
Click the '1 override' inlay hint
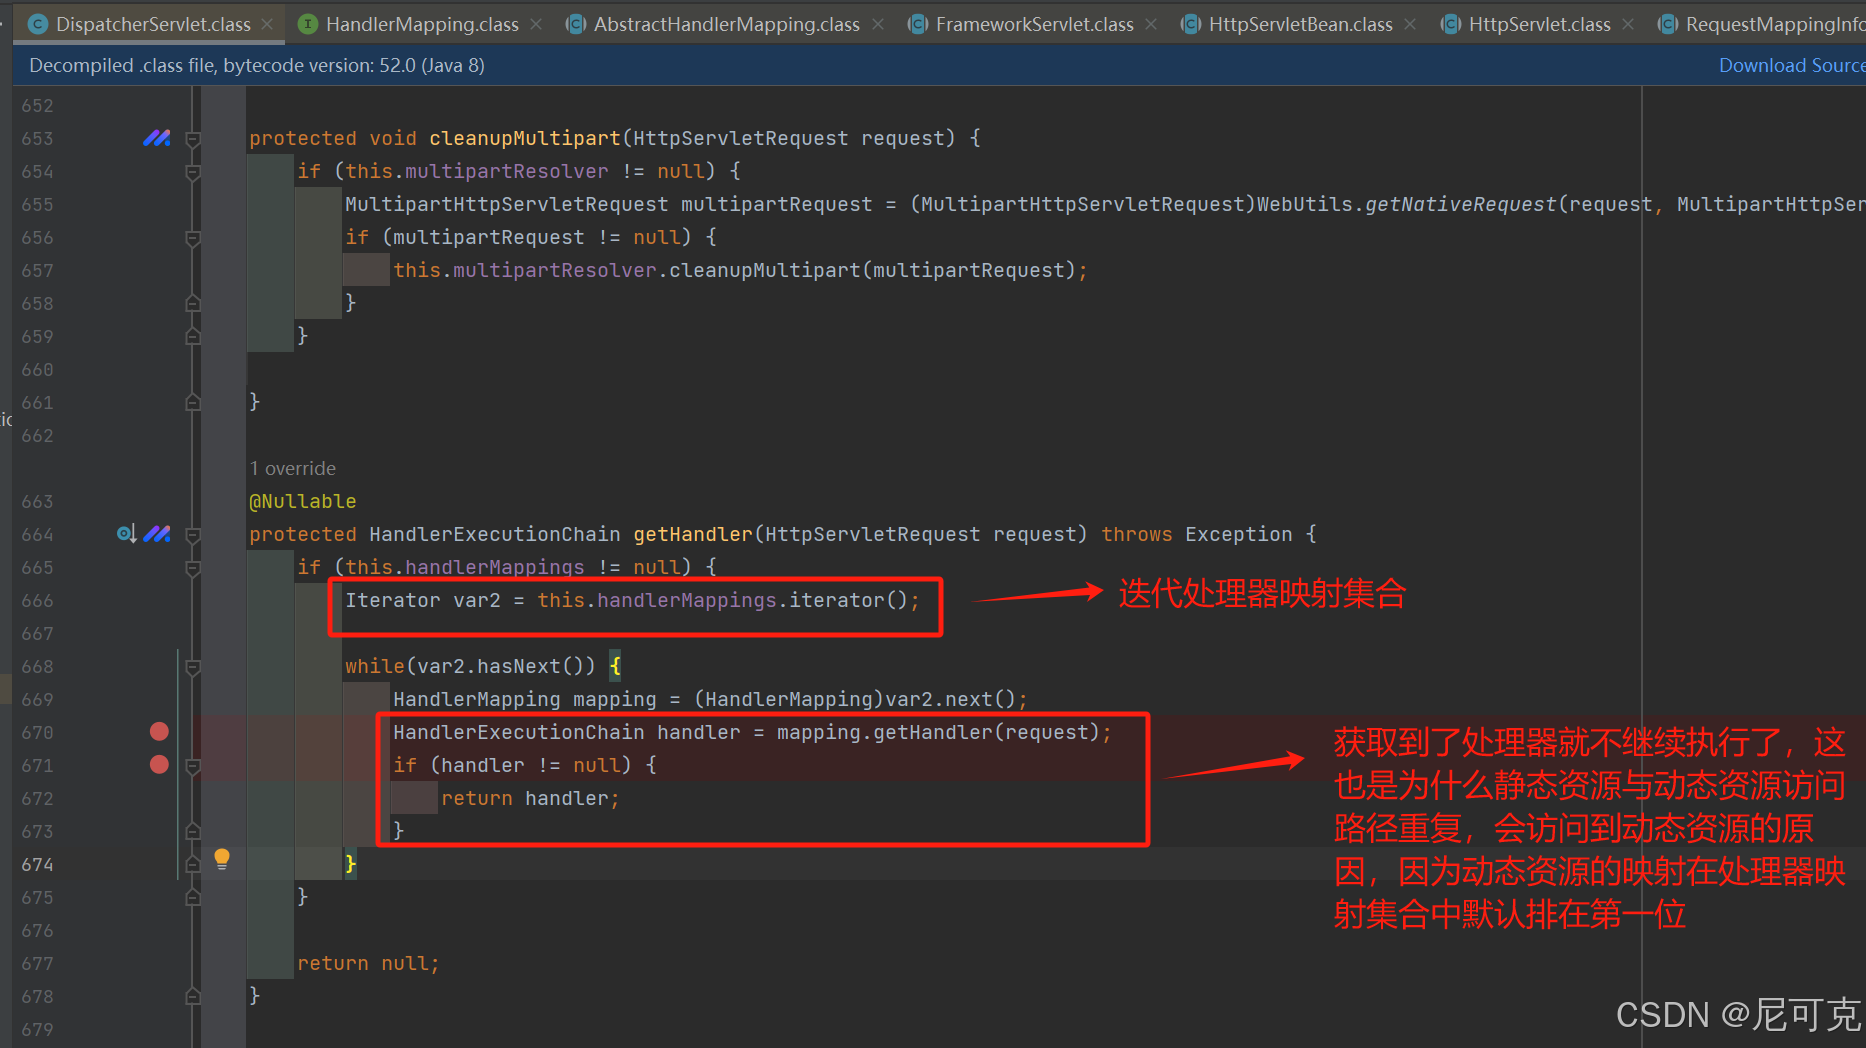pos(293,468)
